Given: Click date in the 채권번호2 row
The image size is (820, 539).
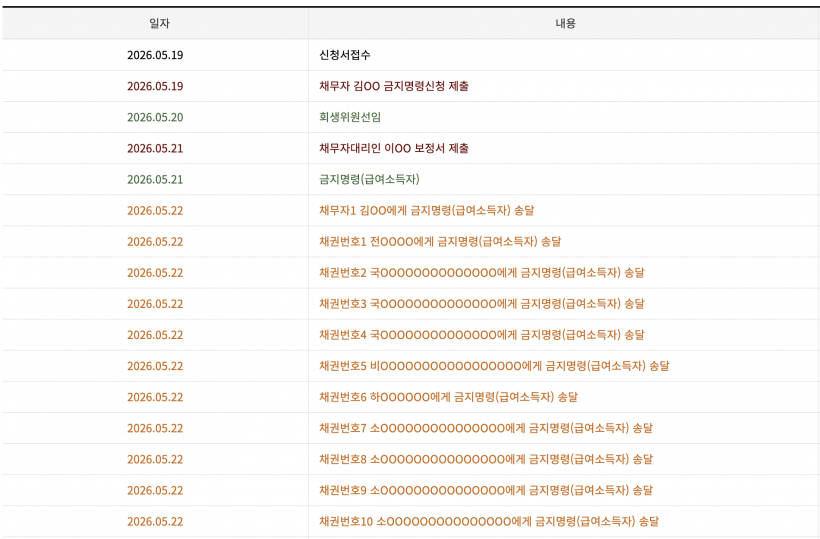Looking at the screenshot, I should click(x=155, y=273).
